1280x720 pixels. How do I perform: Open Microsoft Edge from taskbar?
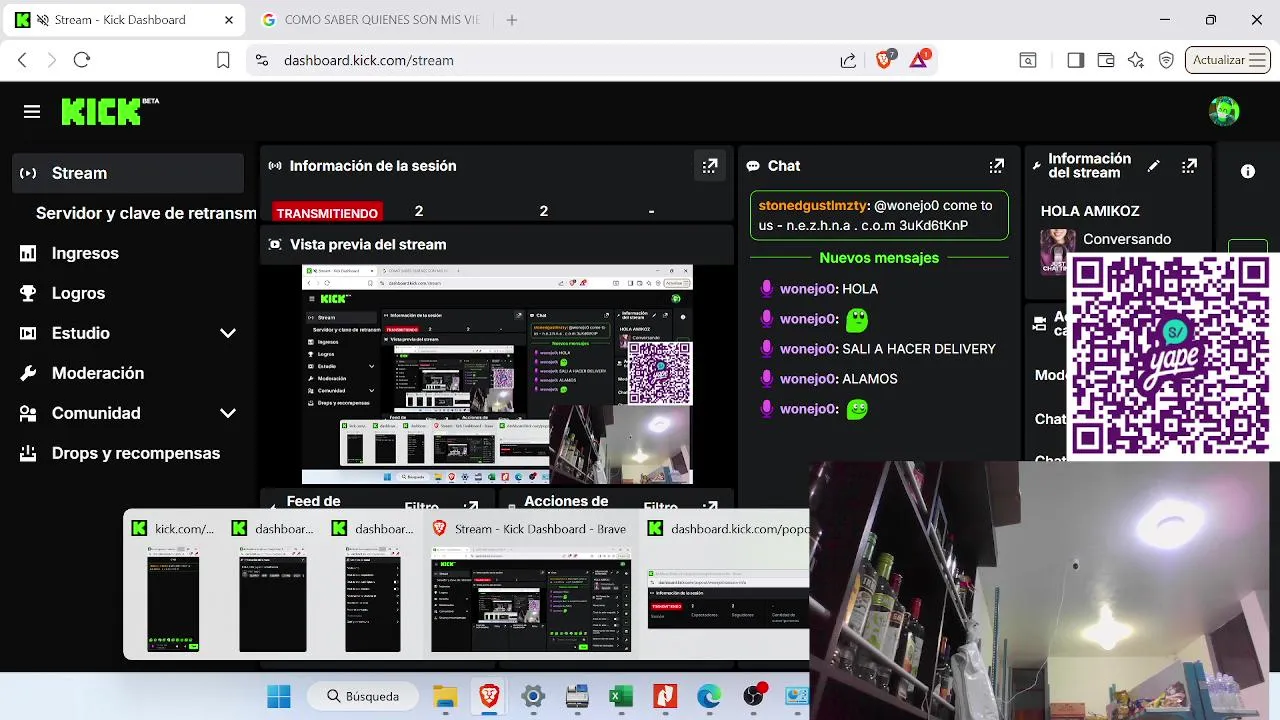click(x=709, y=696)
